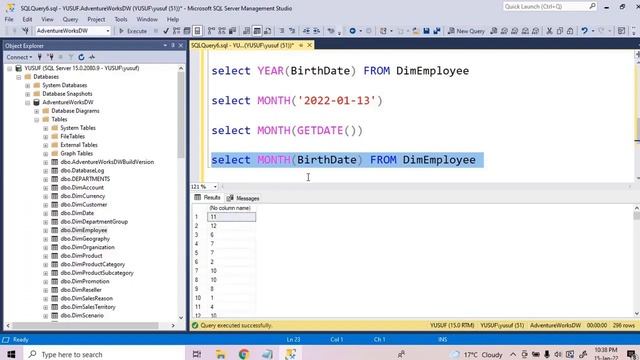Open the Windows Start menu
The image size is (640, 360).
tap(11, 354)
